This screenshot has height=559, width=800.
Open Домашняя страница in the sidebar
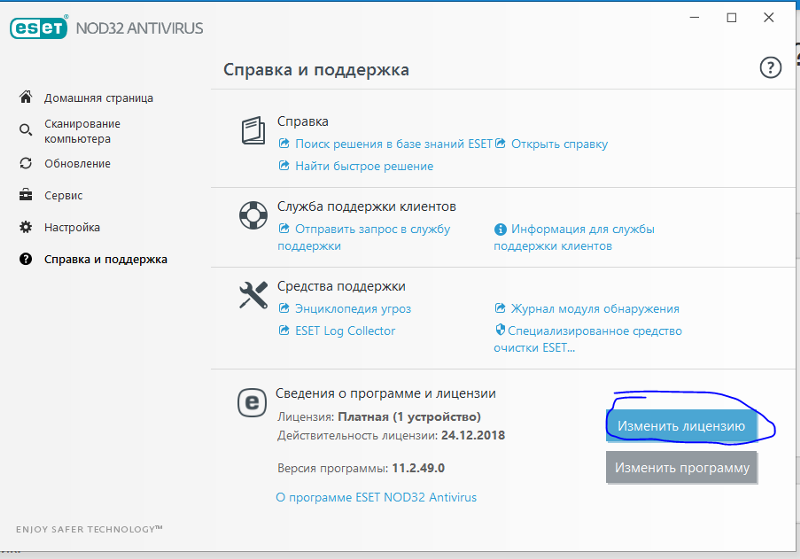[98, 98]
